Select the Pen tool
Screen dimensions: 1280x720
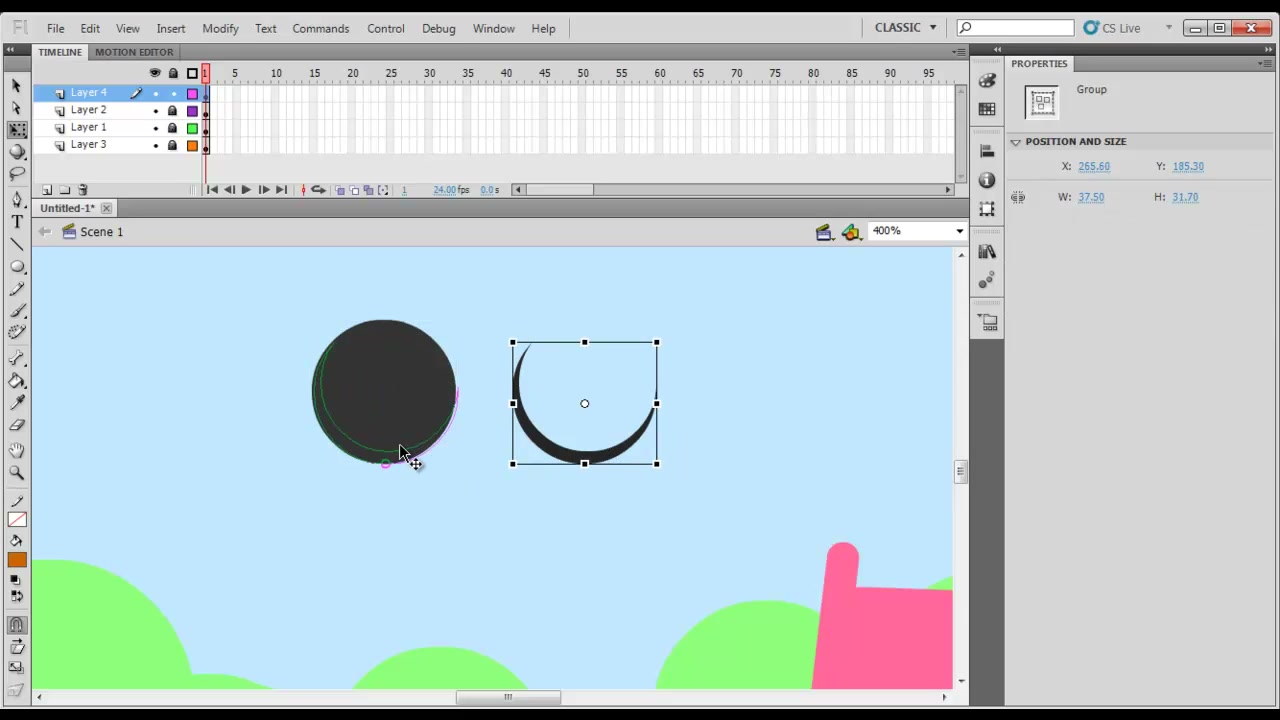17,199
